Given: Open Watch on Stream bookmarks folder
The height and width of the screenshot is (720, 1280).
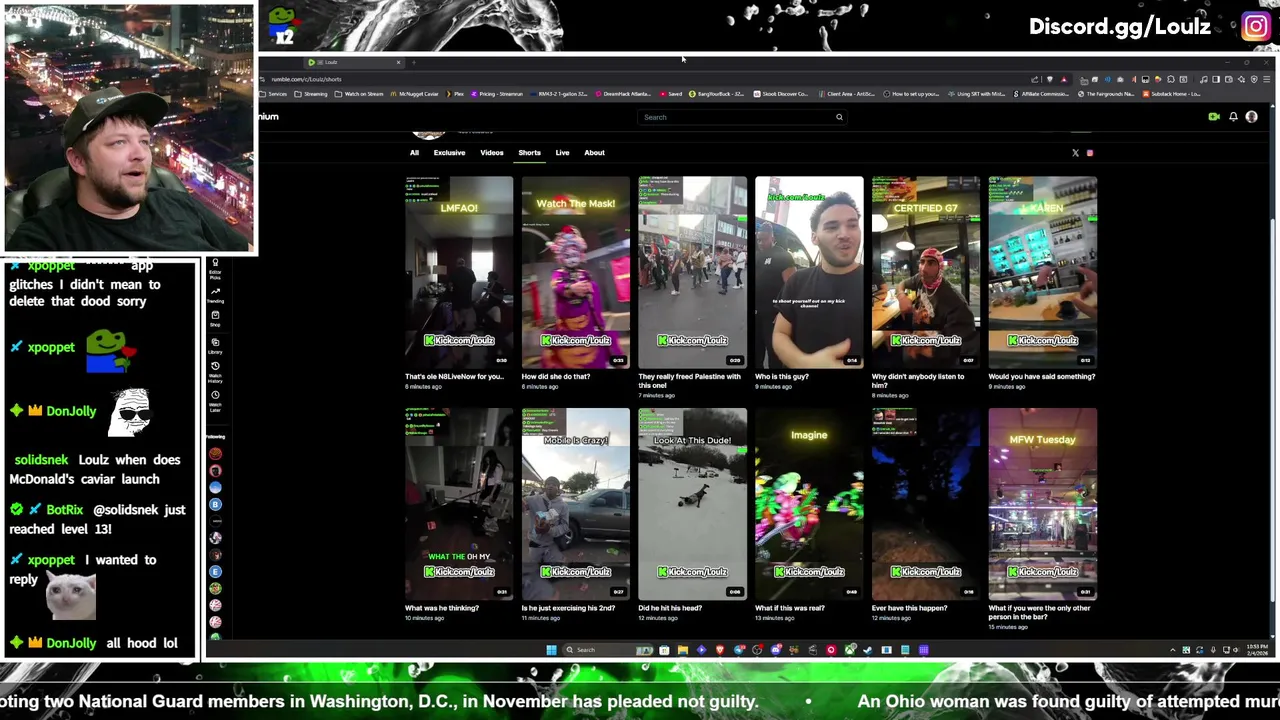Looking at the screenshot, I should [359, 94].
